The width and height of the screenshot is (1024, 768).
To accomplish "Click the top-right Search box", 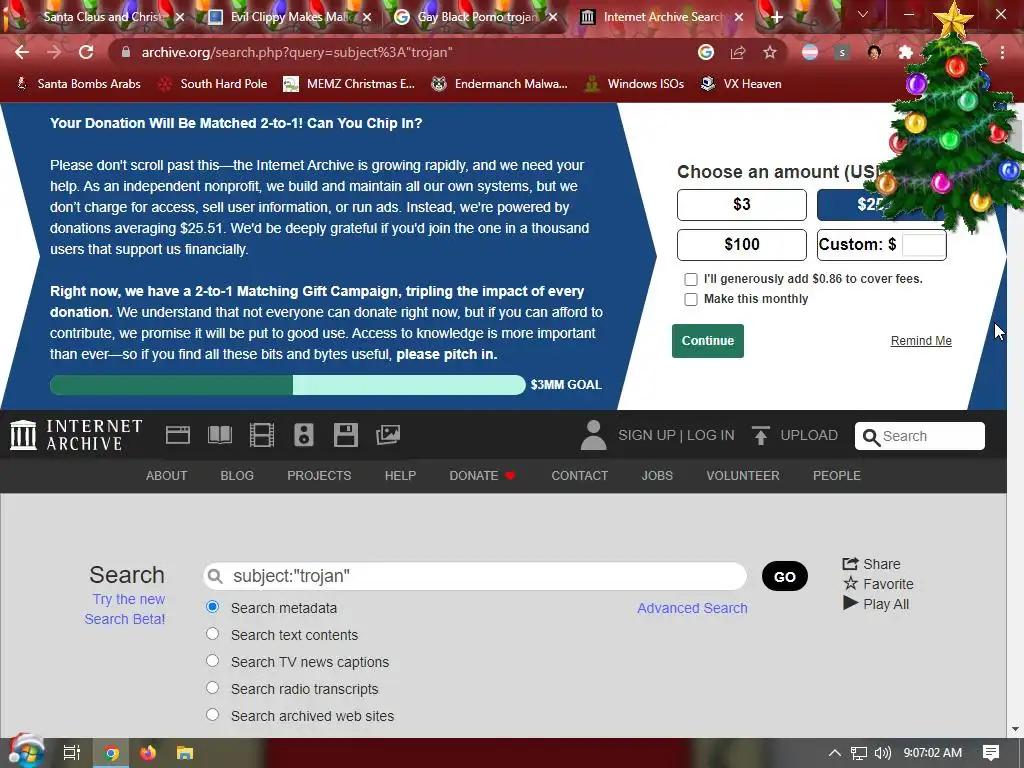I will click(920, 436).
